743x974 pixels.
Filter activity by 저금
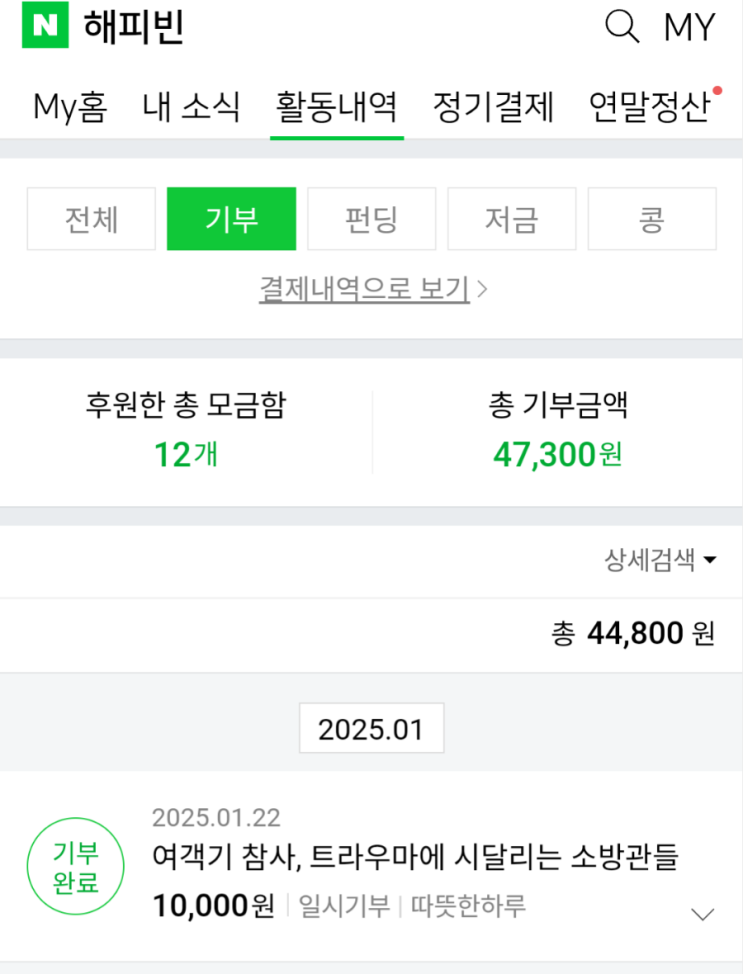pyautogui.click(x=511, y=219)
